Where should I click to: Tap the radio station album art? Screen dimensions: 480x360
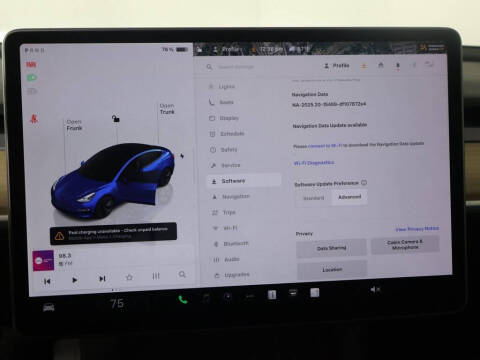click(43, 260)
